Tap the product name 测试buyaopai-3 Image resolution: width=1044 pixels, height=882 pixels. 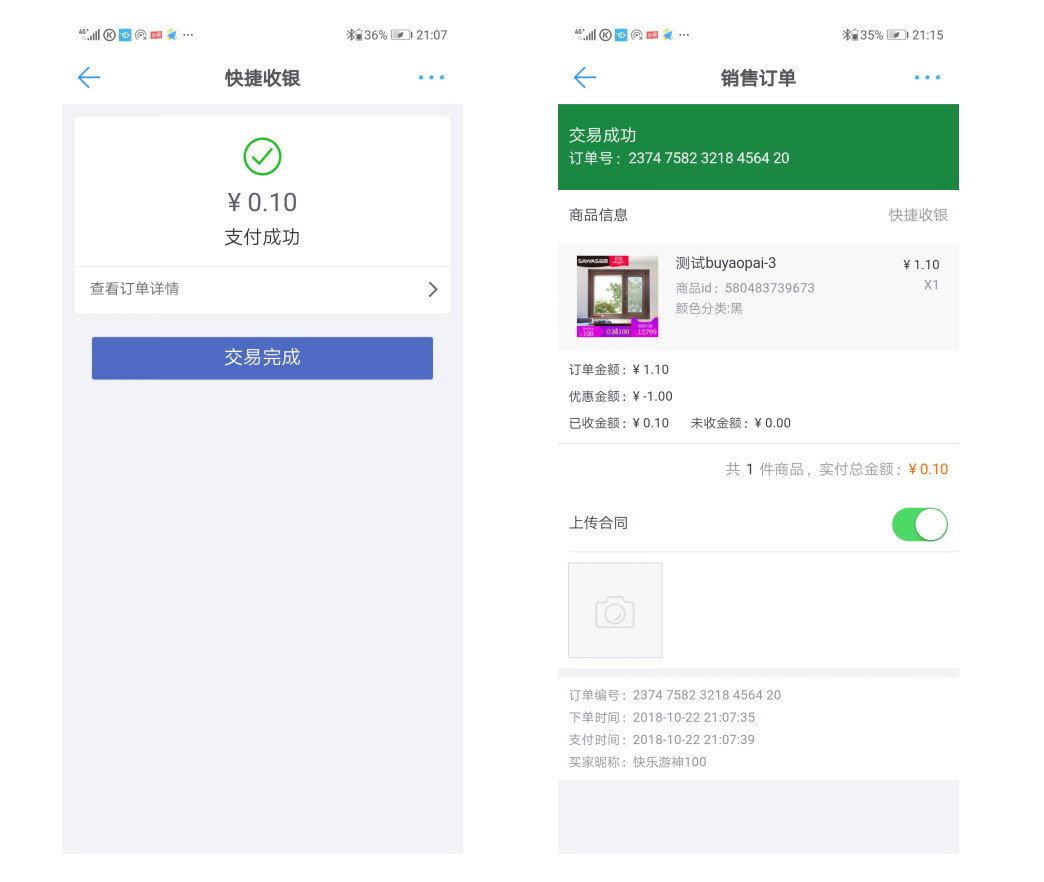click(726, 264)
